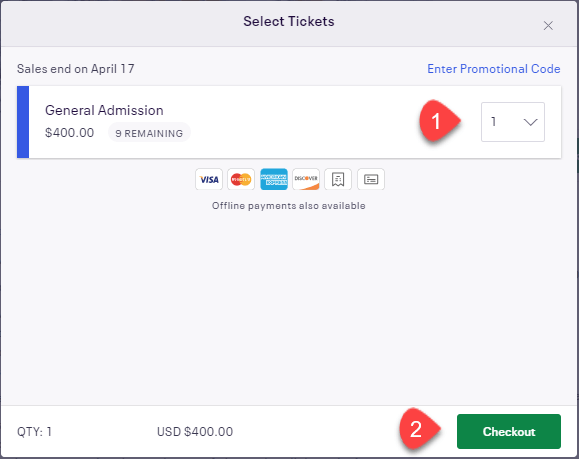
Task: Click Enter Promotional Code link
Action: pyautogui.click(x=494, y=69)
